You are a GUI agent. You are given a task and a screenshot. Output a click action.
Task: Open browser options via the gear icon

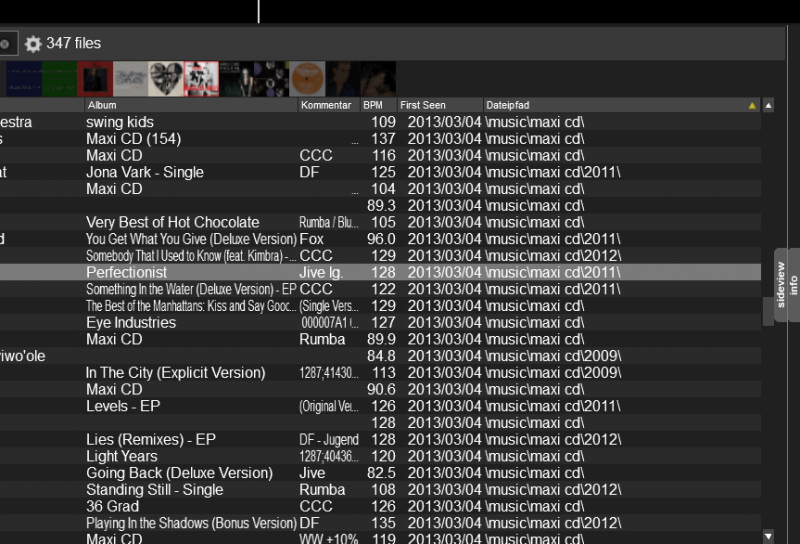click(33, 44)
